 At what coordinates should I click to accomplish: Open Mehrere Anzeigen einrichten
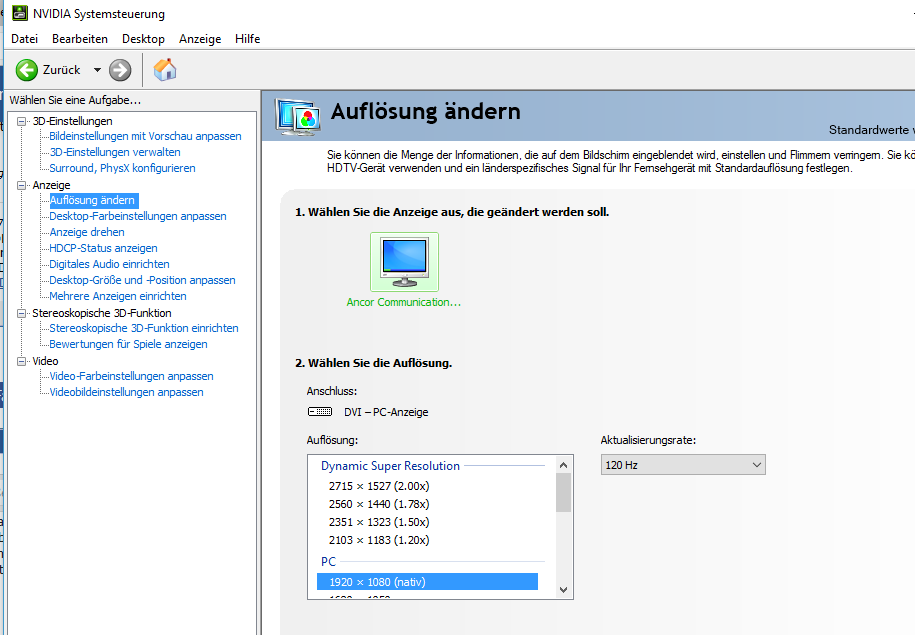point(118,296)
